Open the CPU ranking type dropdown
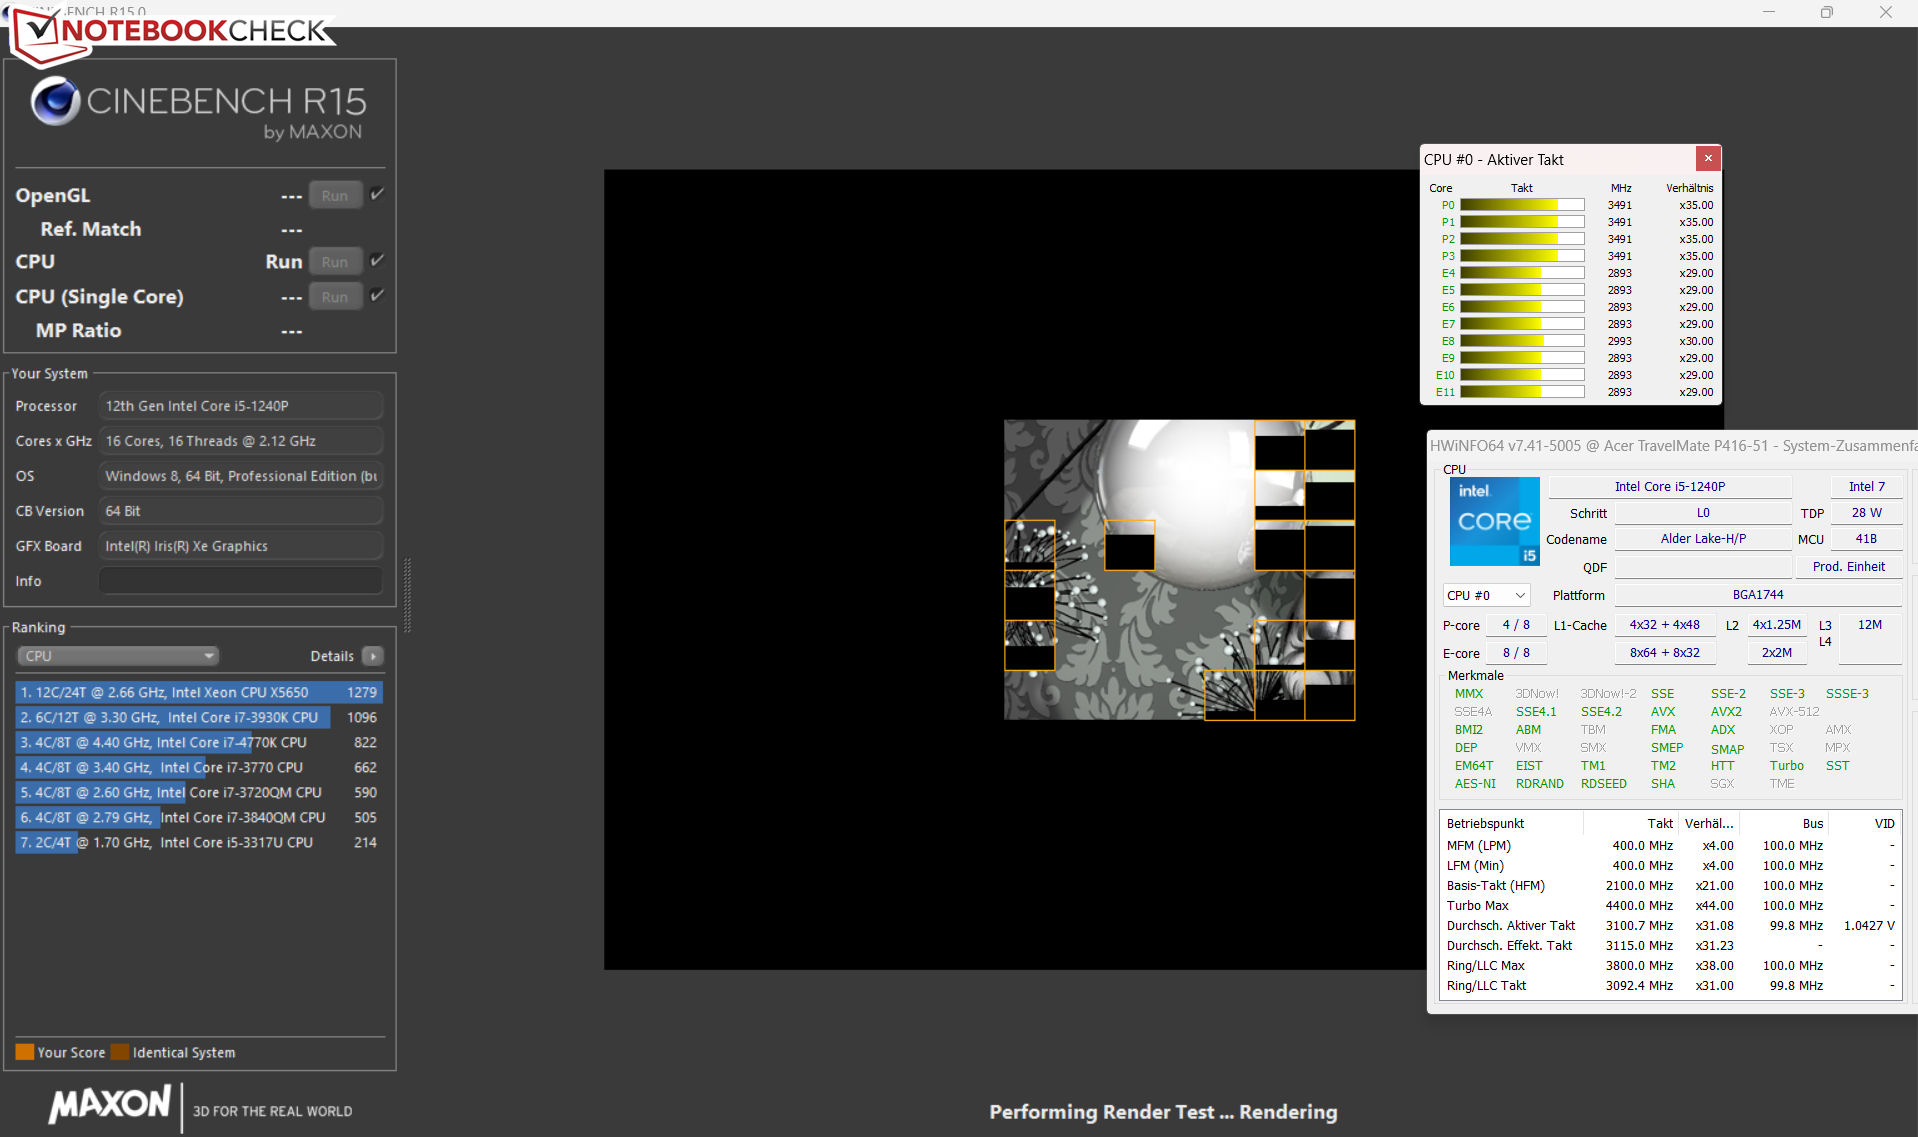The height and width of the screenshot is (1137, 1918). (118, 656)
